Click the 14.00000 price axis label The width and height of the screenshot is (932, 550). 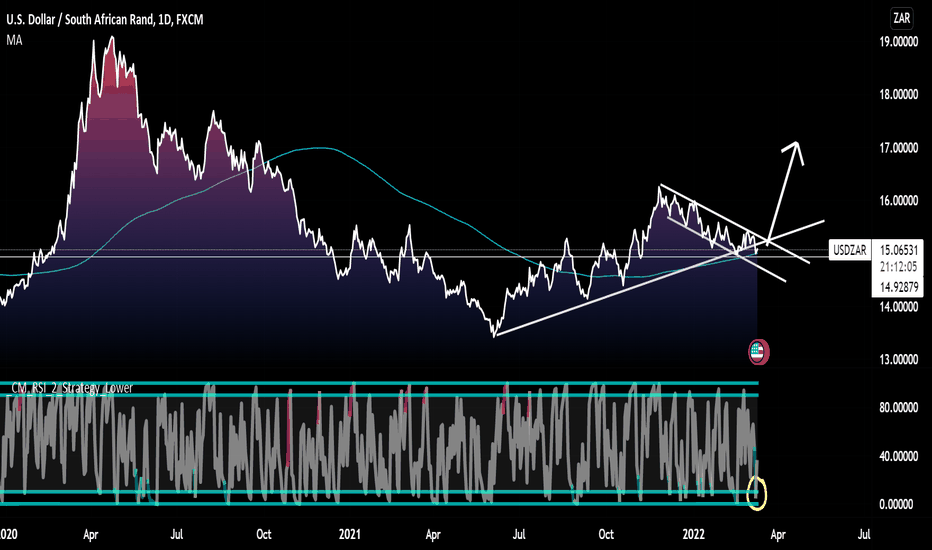[x=899, y=307]
